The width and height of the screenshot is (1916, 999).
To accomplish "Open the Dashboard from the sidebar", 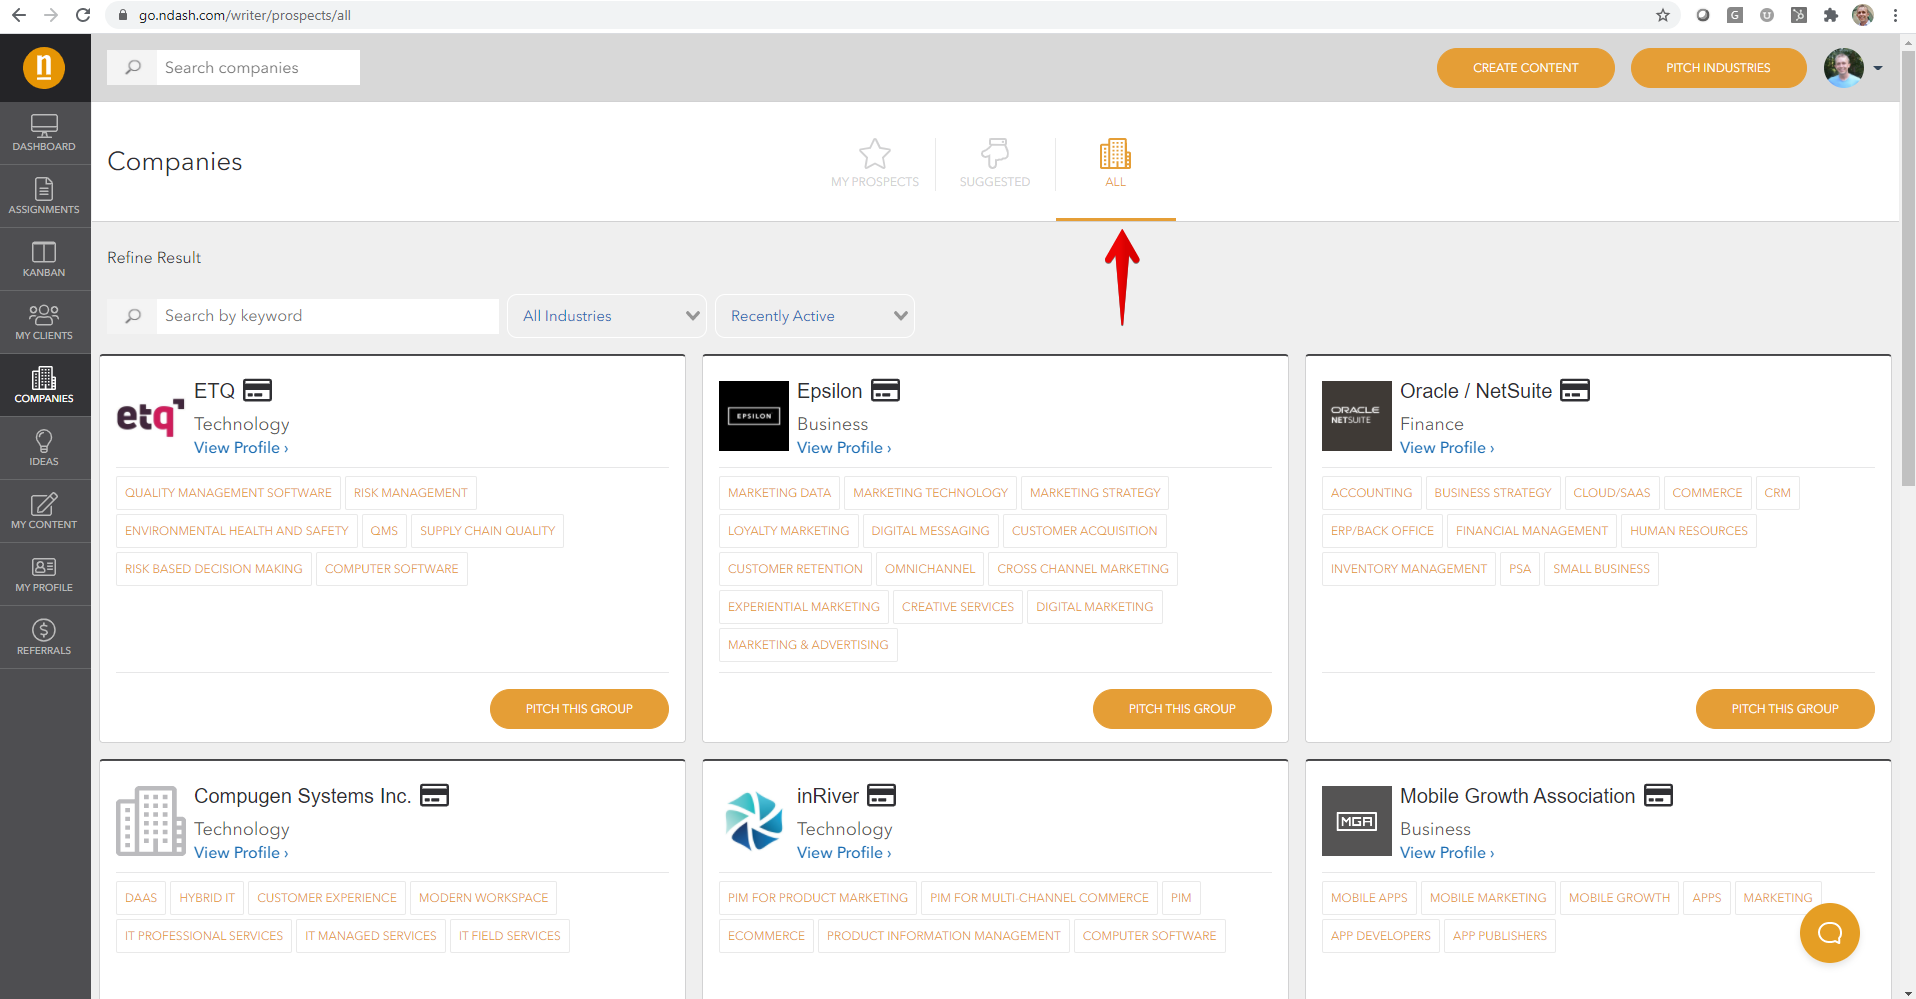I will [44, 133].
